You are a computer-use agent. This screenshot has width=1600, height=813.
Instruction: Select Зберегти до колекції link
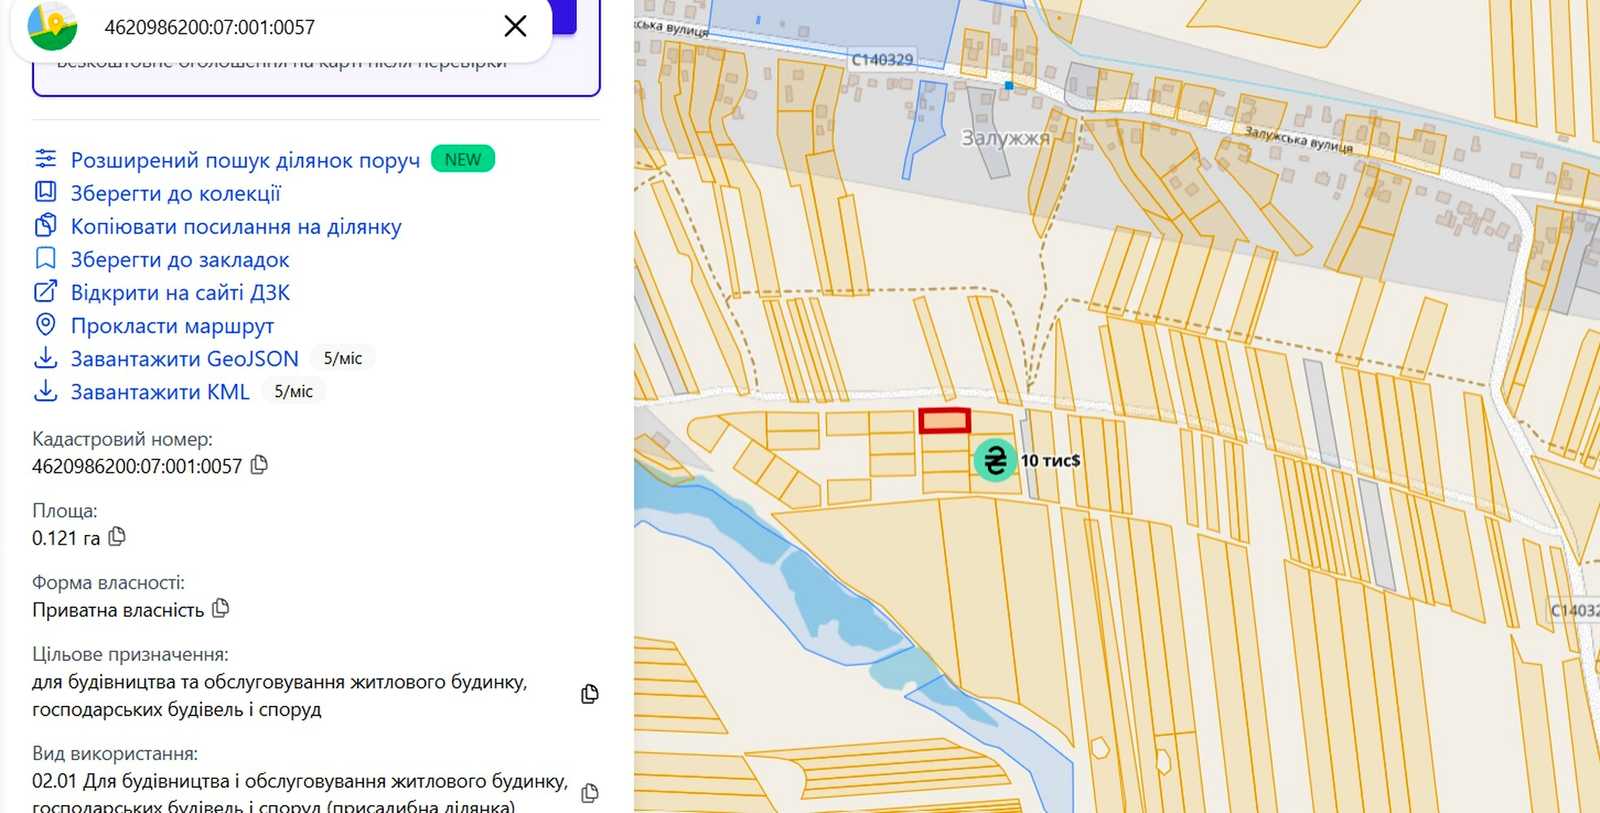click(176, 193)
